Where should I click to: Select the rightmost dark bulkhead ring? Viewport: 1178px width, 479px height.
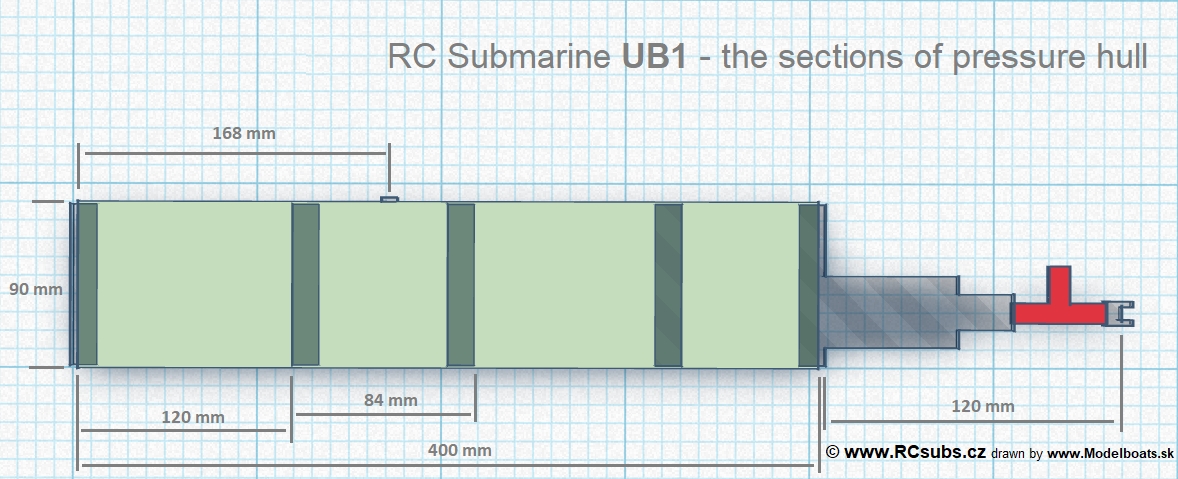tap(808, 284)
